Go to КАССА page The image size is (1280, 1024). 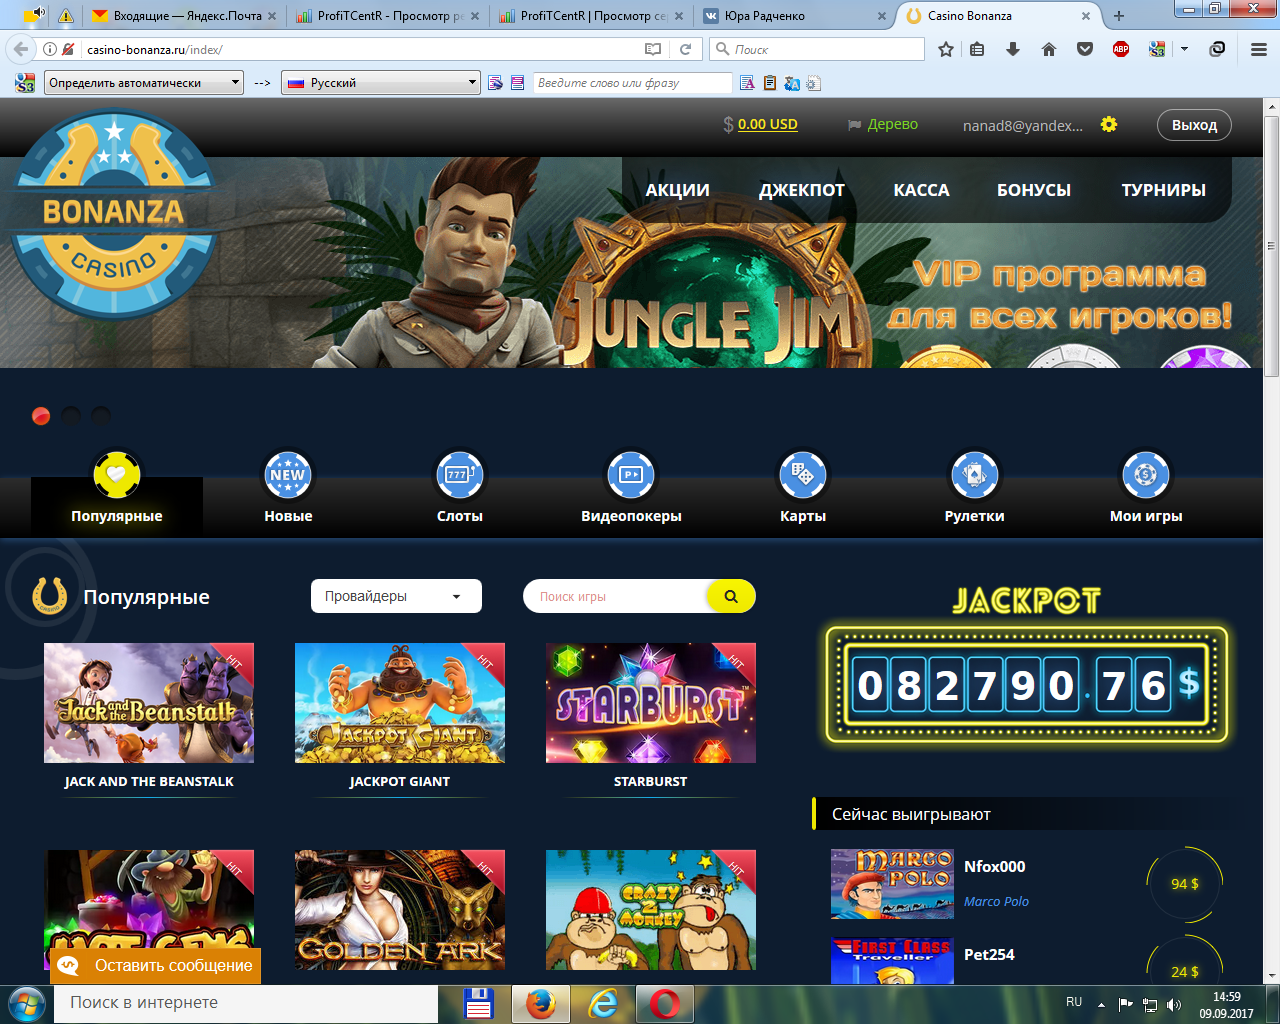coord(921,190)
